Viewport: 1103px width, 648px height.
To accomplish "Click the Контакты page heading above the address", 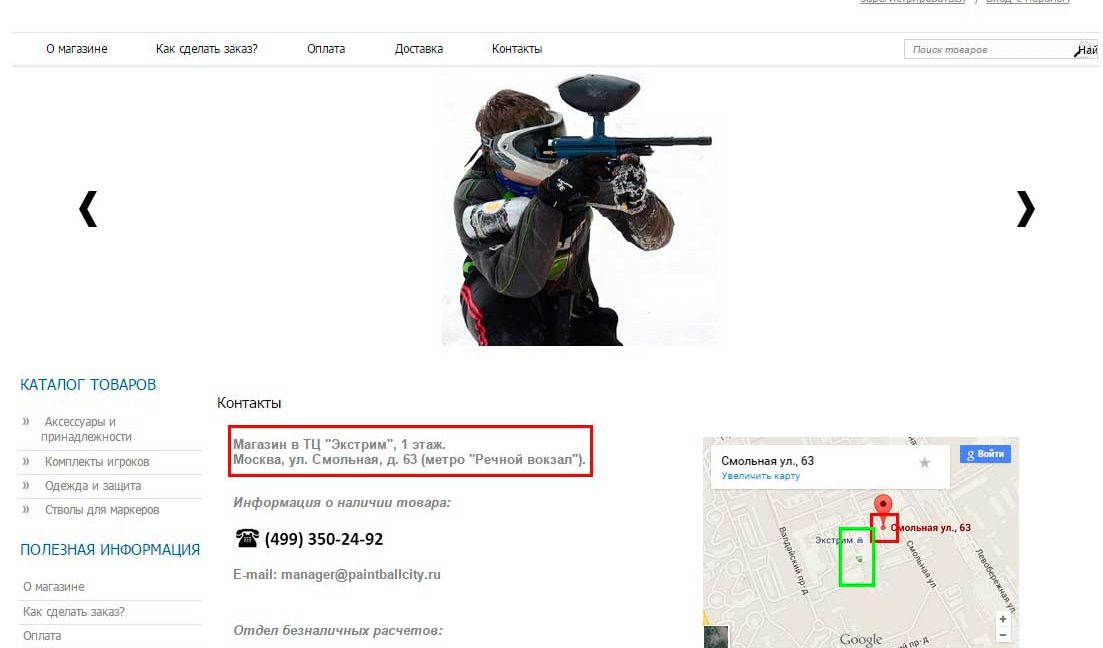I will [x=249, y=403].
